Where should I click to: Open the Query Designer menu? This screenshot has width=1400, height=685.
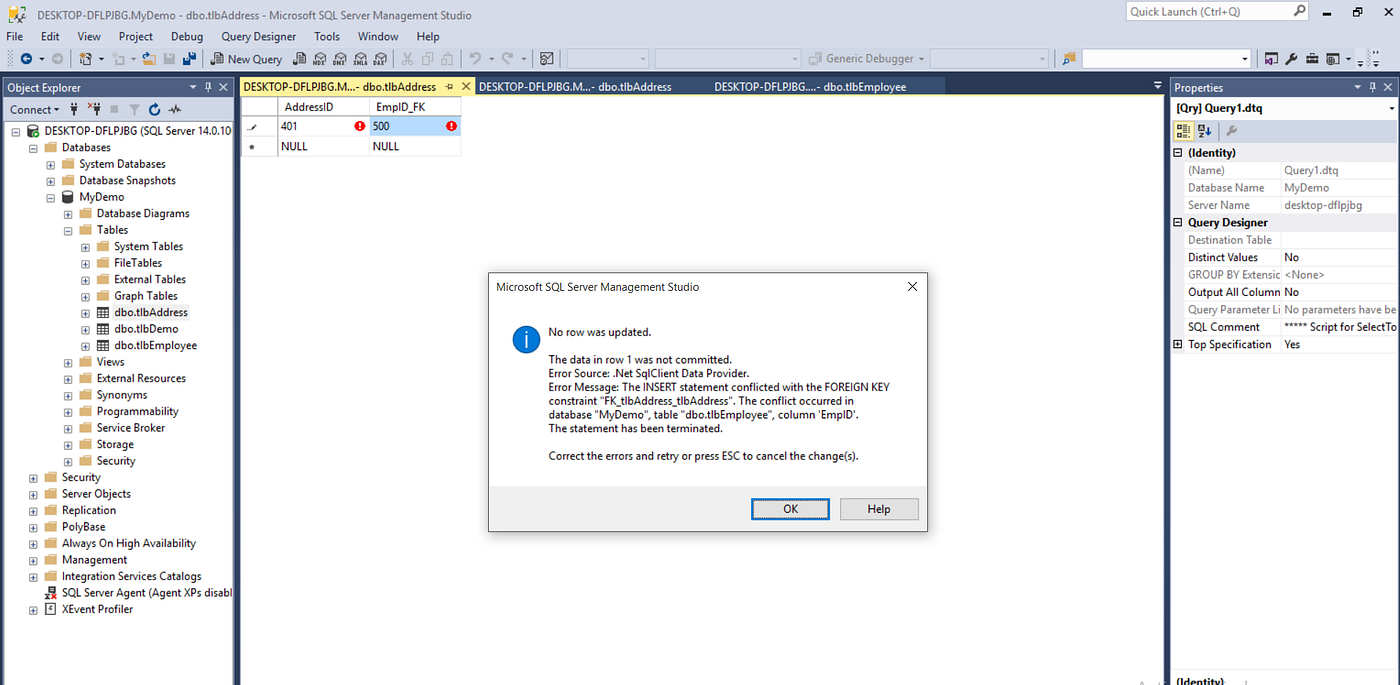(258, 36)
